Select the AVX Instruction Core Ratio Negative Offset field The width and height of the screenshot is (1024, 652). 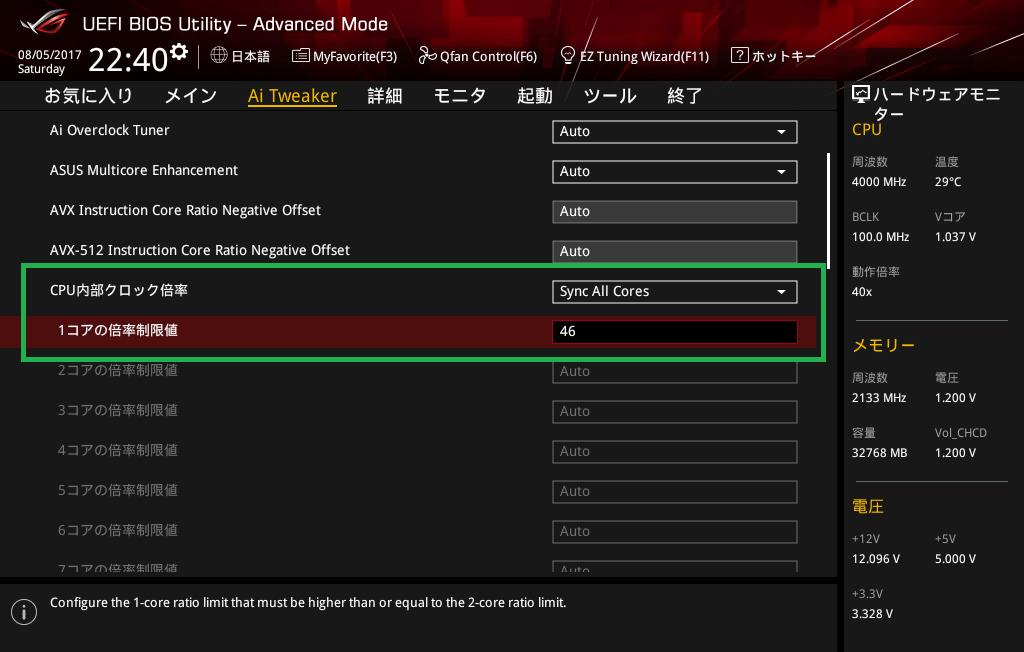[x=674, y=212]
